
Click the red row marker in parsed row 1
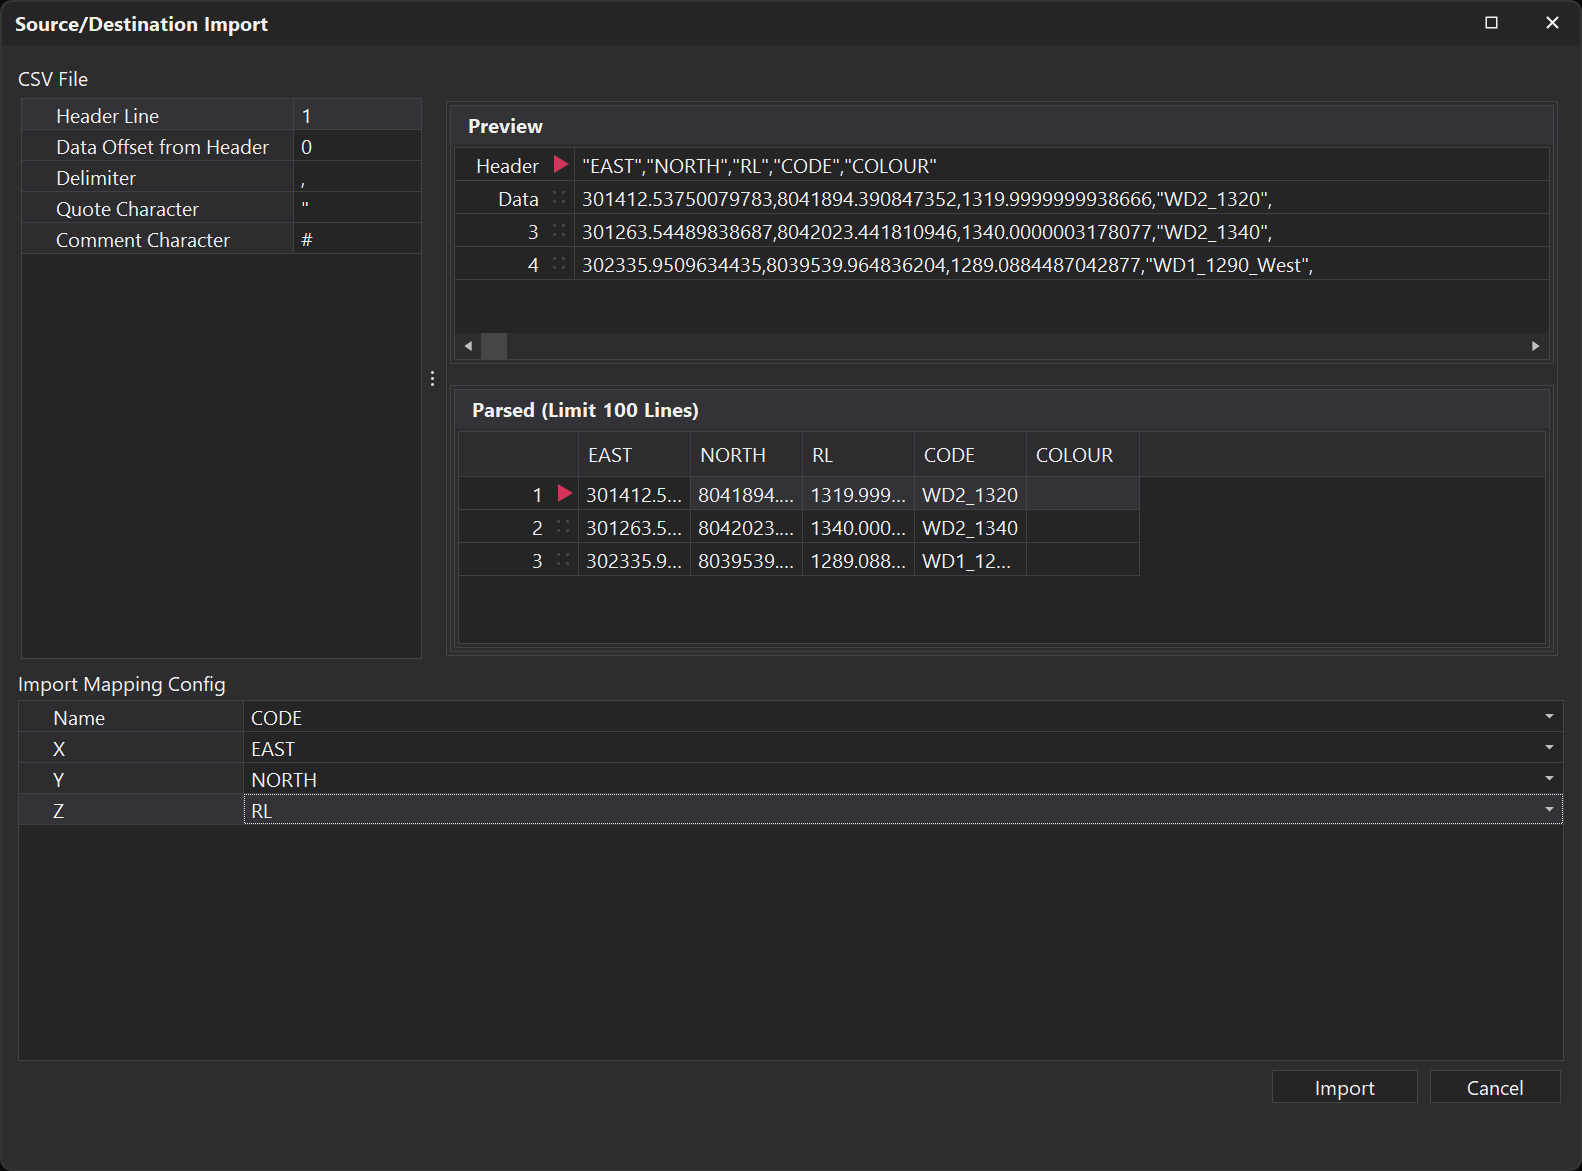(x=565, y=493)
